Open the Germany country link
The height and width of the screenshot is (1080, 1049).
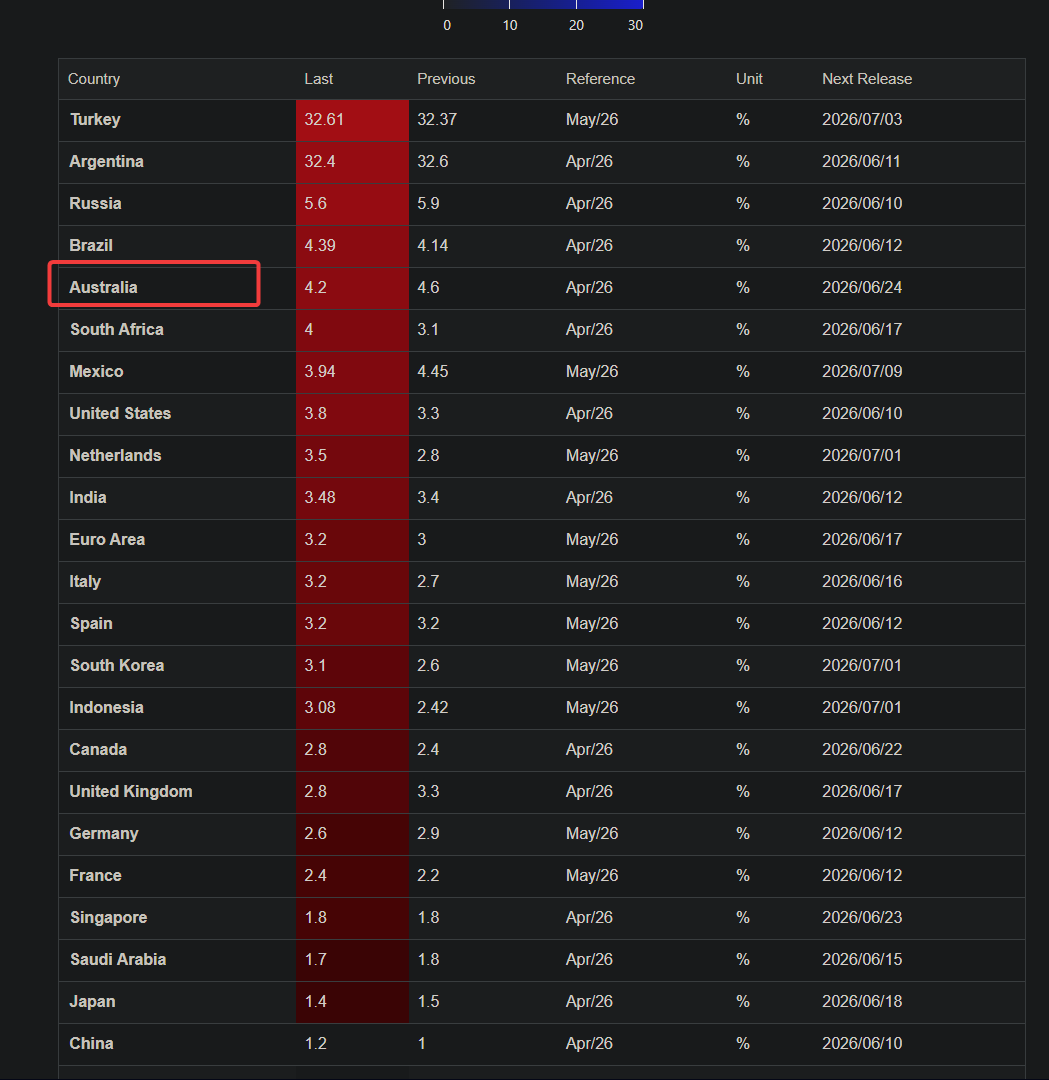coord(104,834)
